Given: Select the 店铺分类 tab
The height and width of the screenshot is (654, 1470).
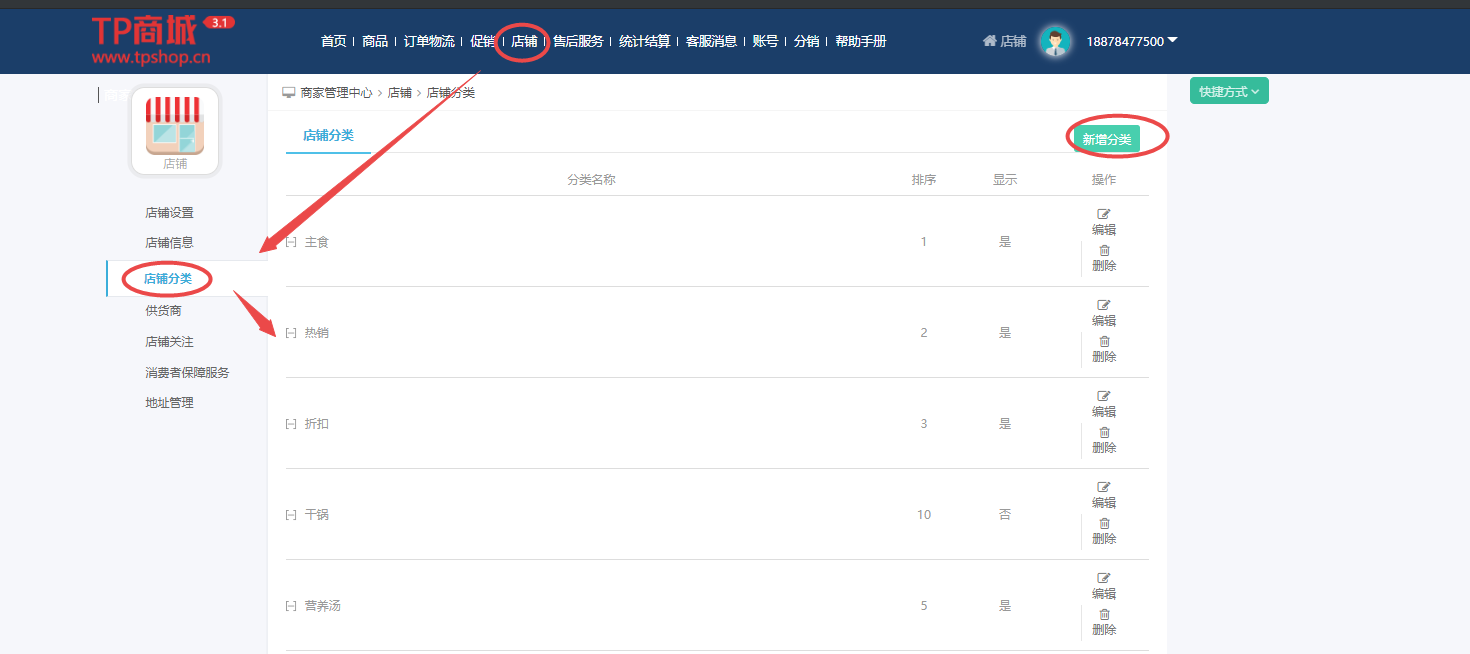Looking at the screenshot, I should coord(328,135).
